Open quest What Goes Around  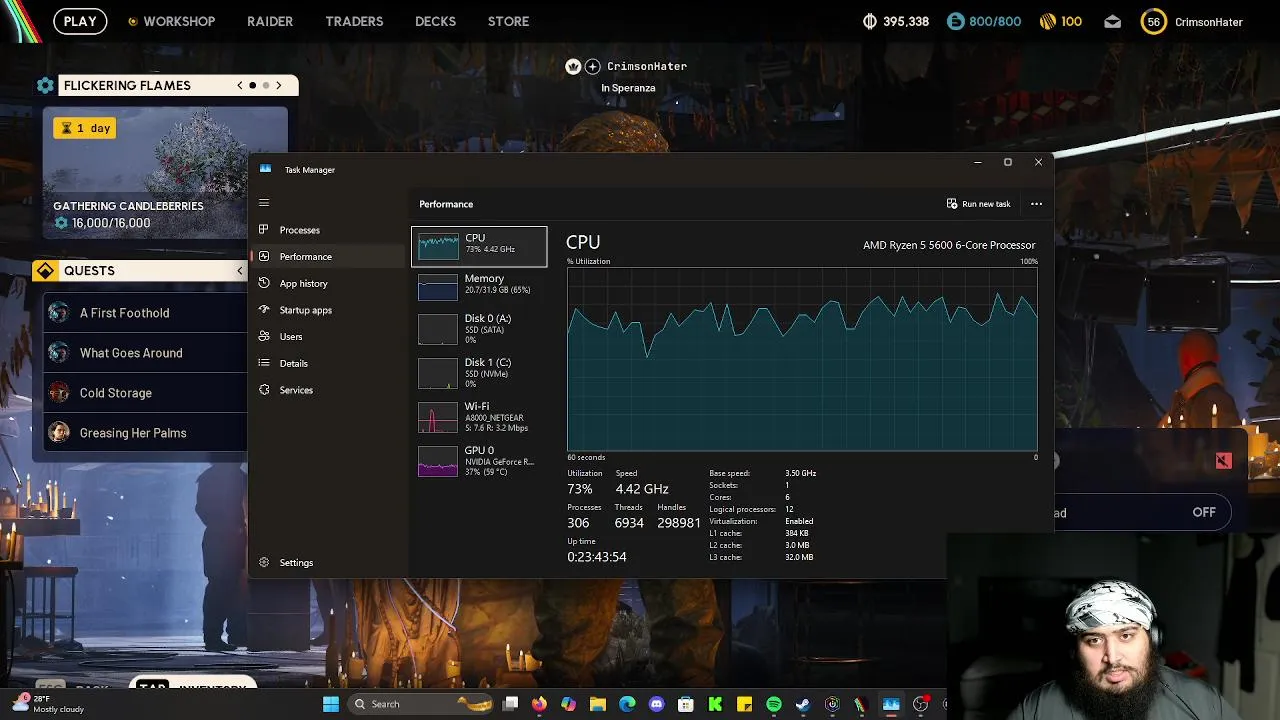(145, 353)
